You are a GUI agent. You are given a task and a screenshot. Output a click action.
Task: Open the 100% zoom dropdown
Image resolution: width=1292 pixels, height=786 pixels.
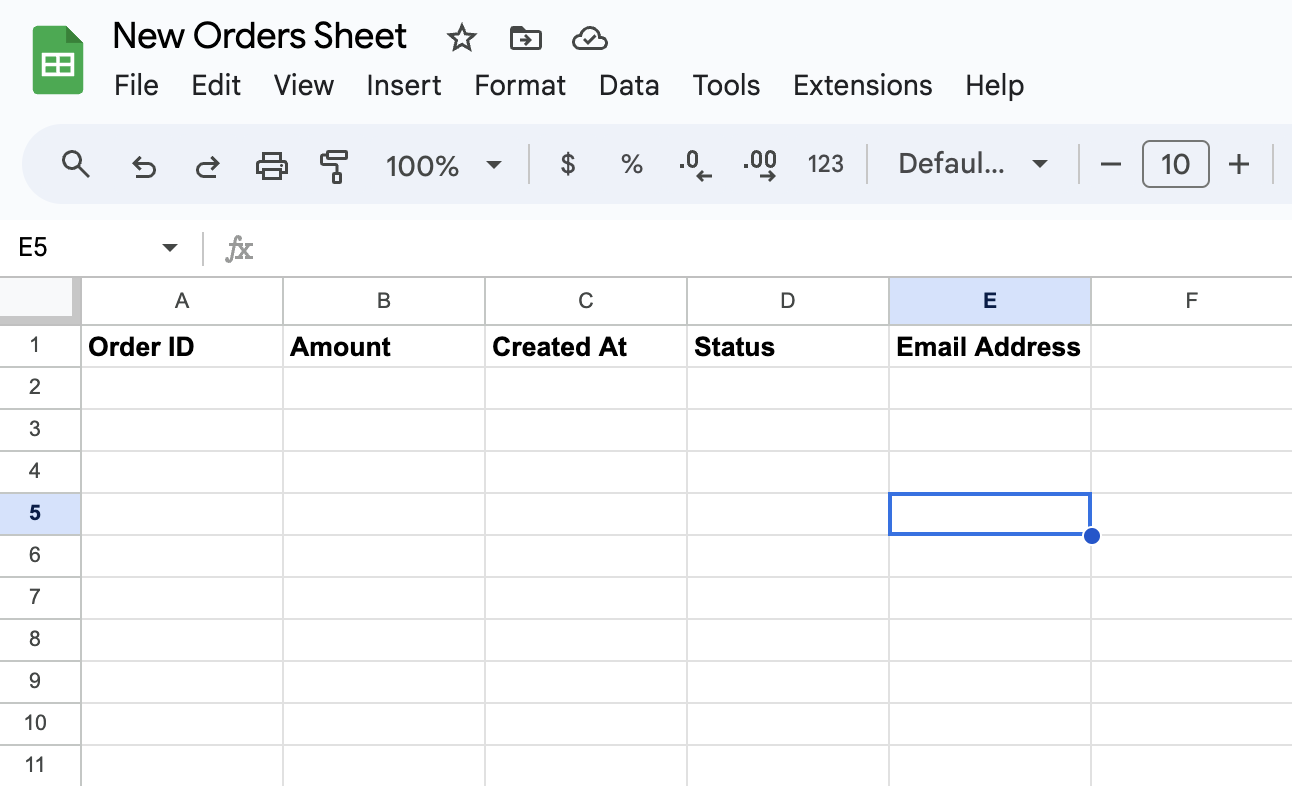point(443,165)
